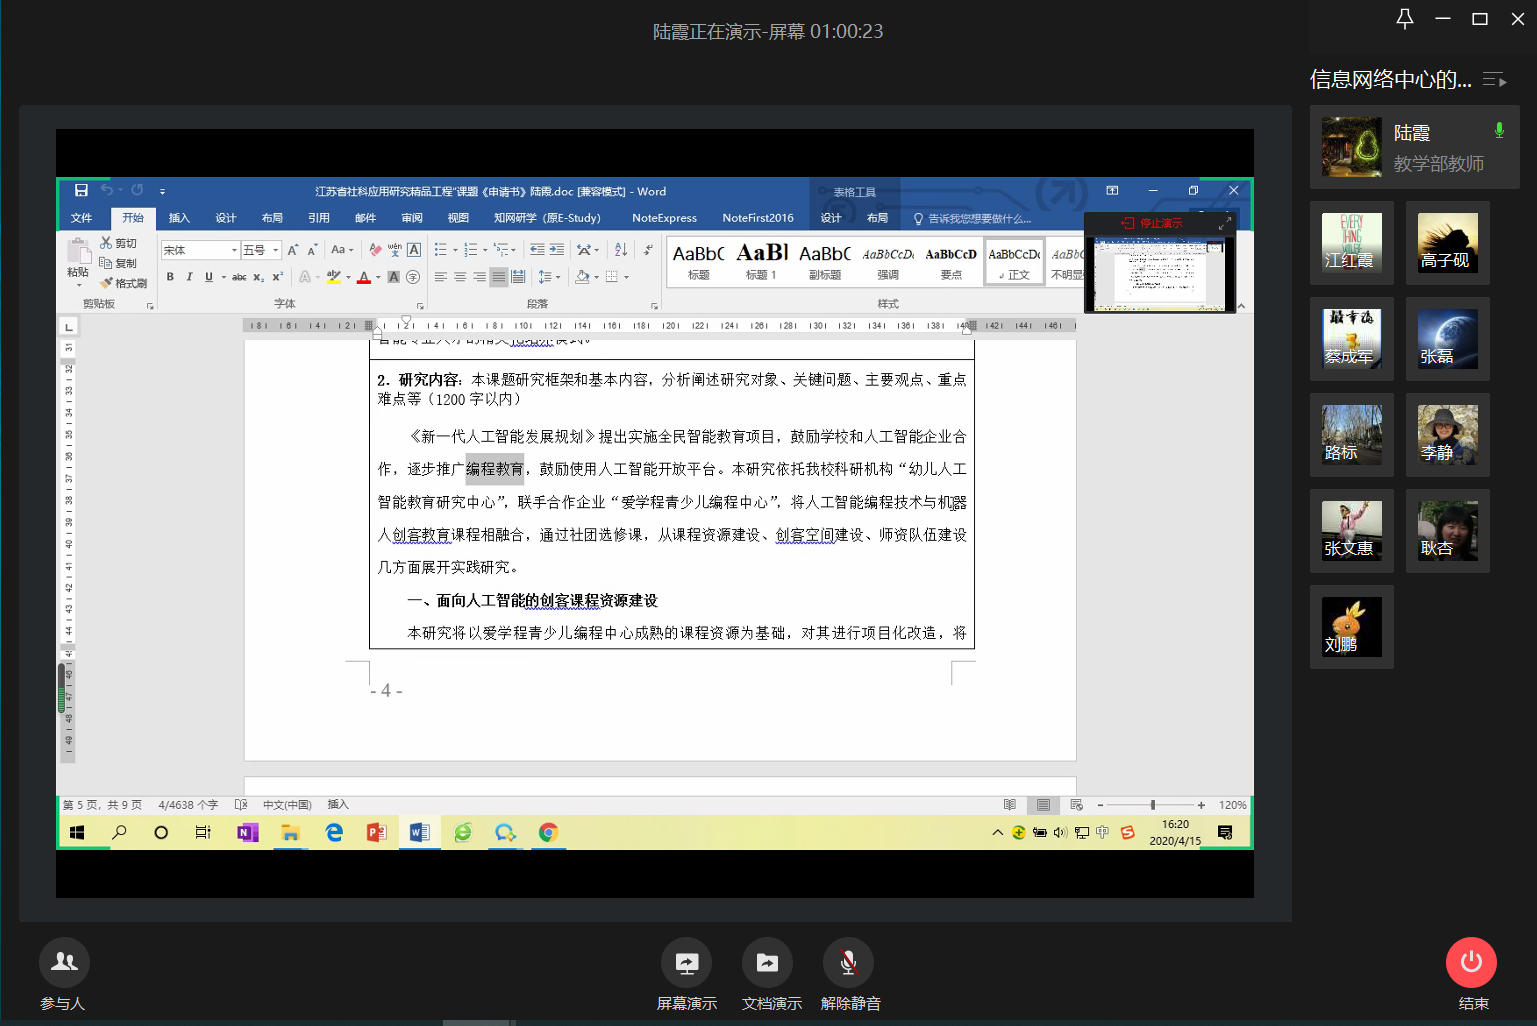Viewport: 1537px width, 1026px height.
Task: Click the Word zoom slider in status bar
Action: pyautogui.click(x=1152, y=805)
